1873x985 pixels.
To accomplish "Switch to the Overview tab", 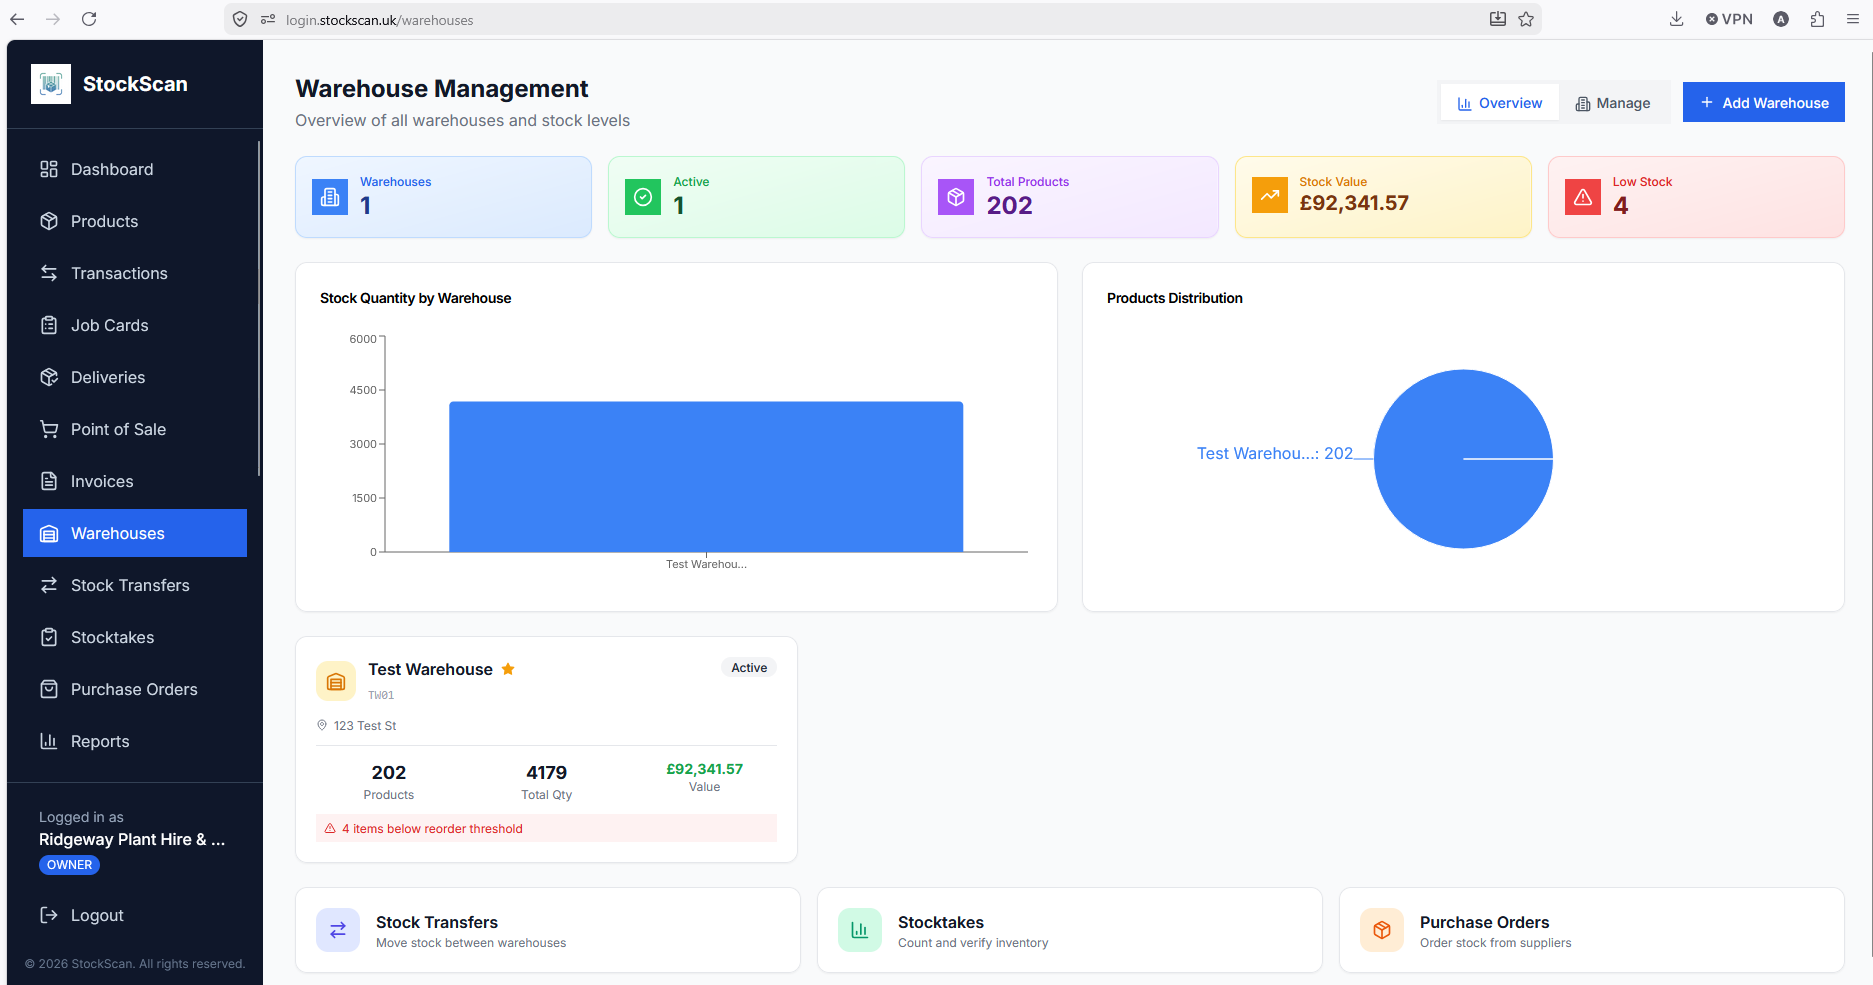I will (x=1499, y=103).
